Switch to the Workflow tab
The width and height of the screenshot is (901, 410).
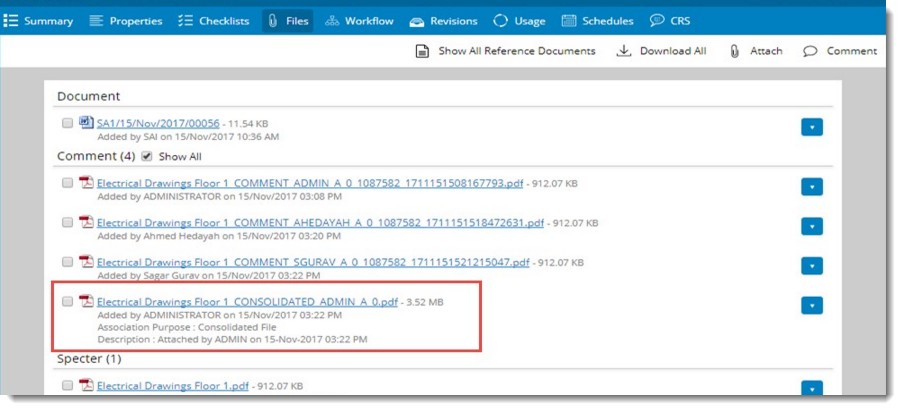pos(359,21)
